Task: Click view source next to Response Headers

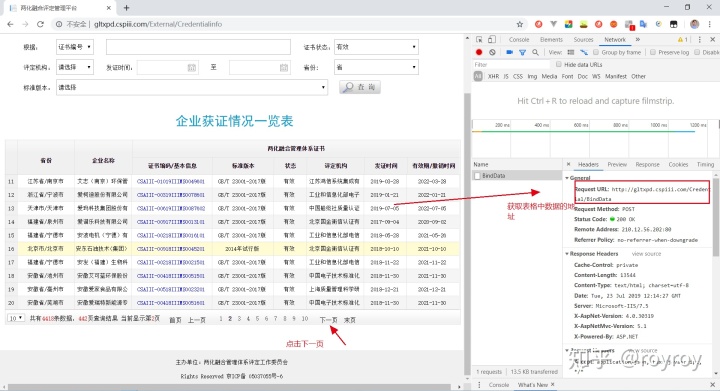Action: point(646,254)
